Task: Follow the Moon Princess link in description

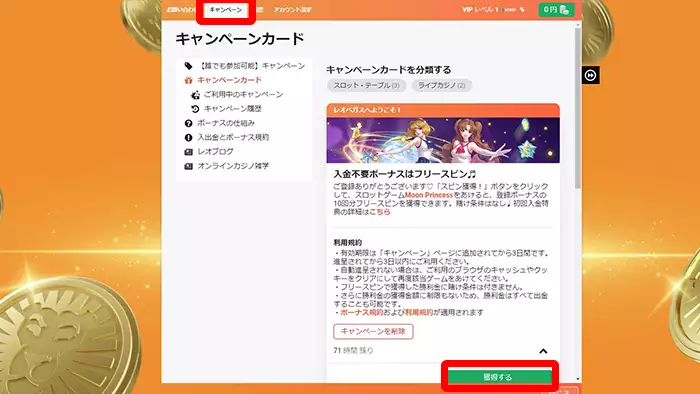Action: [429, 195]
